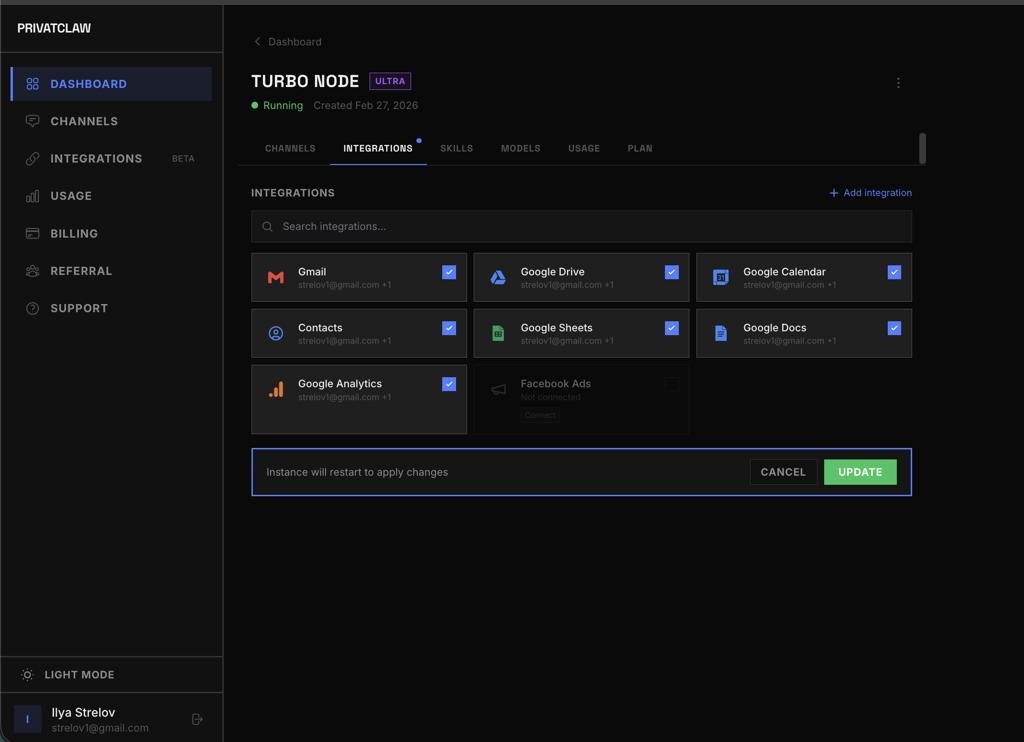Switch to the Skills tab

tap(456, 148)
